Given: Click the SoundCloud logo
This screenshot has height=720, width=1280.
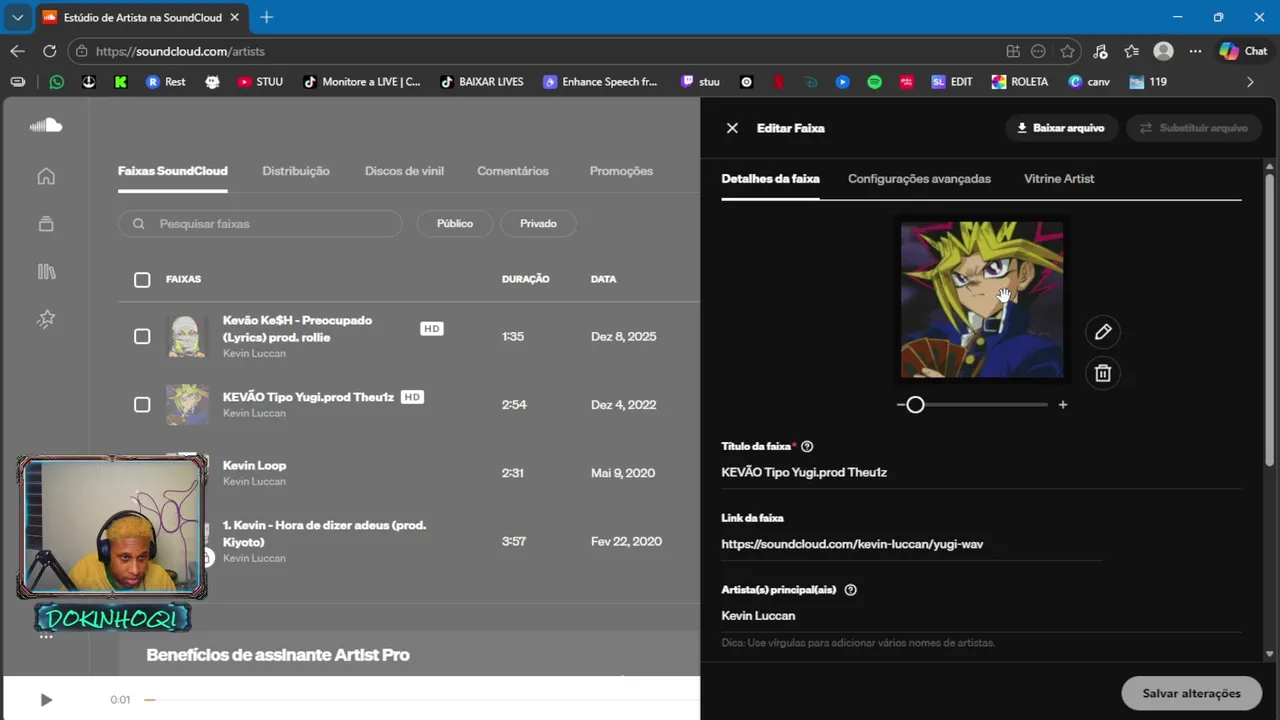Looking at the screenshot, I should point(46,125).
